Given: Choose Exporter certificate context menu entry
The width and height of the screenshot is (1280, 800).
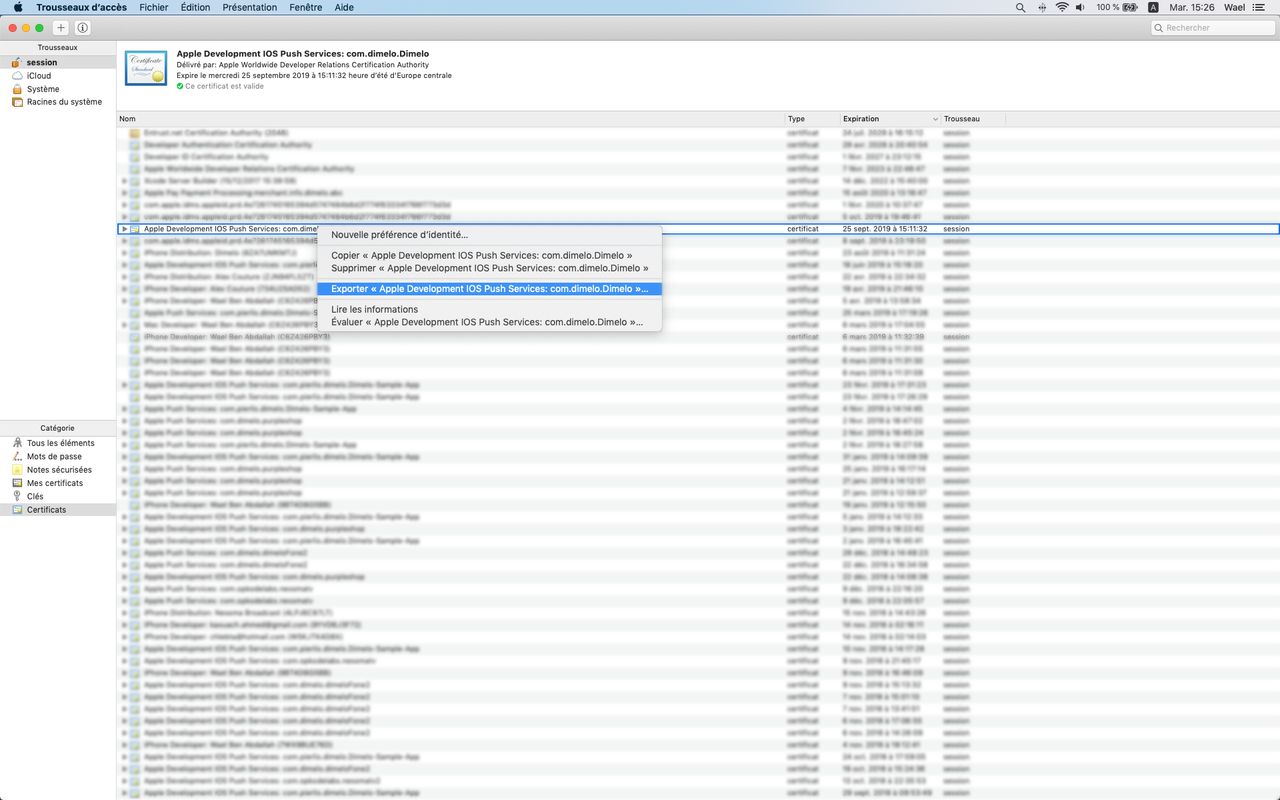Looking at the screenshot, I should pyautogui.click(x=489, y=289).
